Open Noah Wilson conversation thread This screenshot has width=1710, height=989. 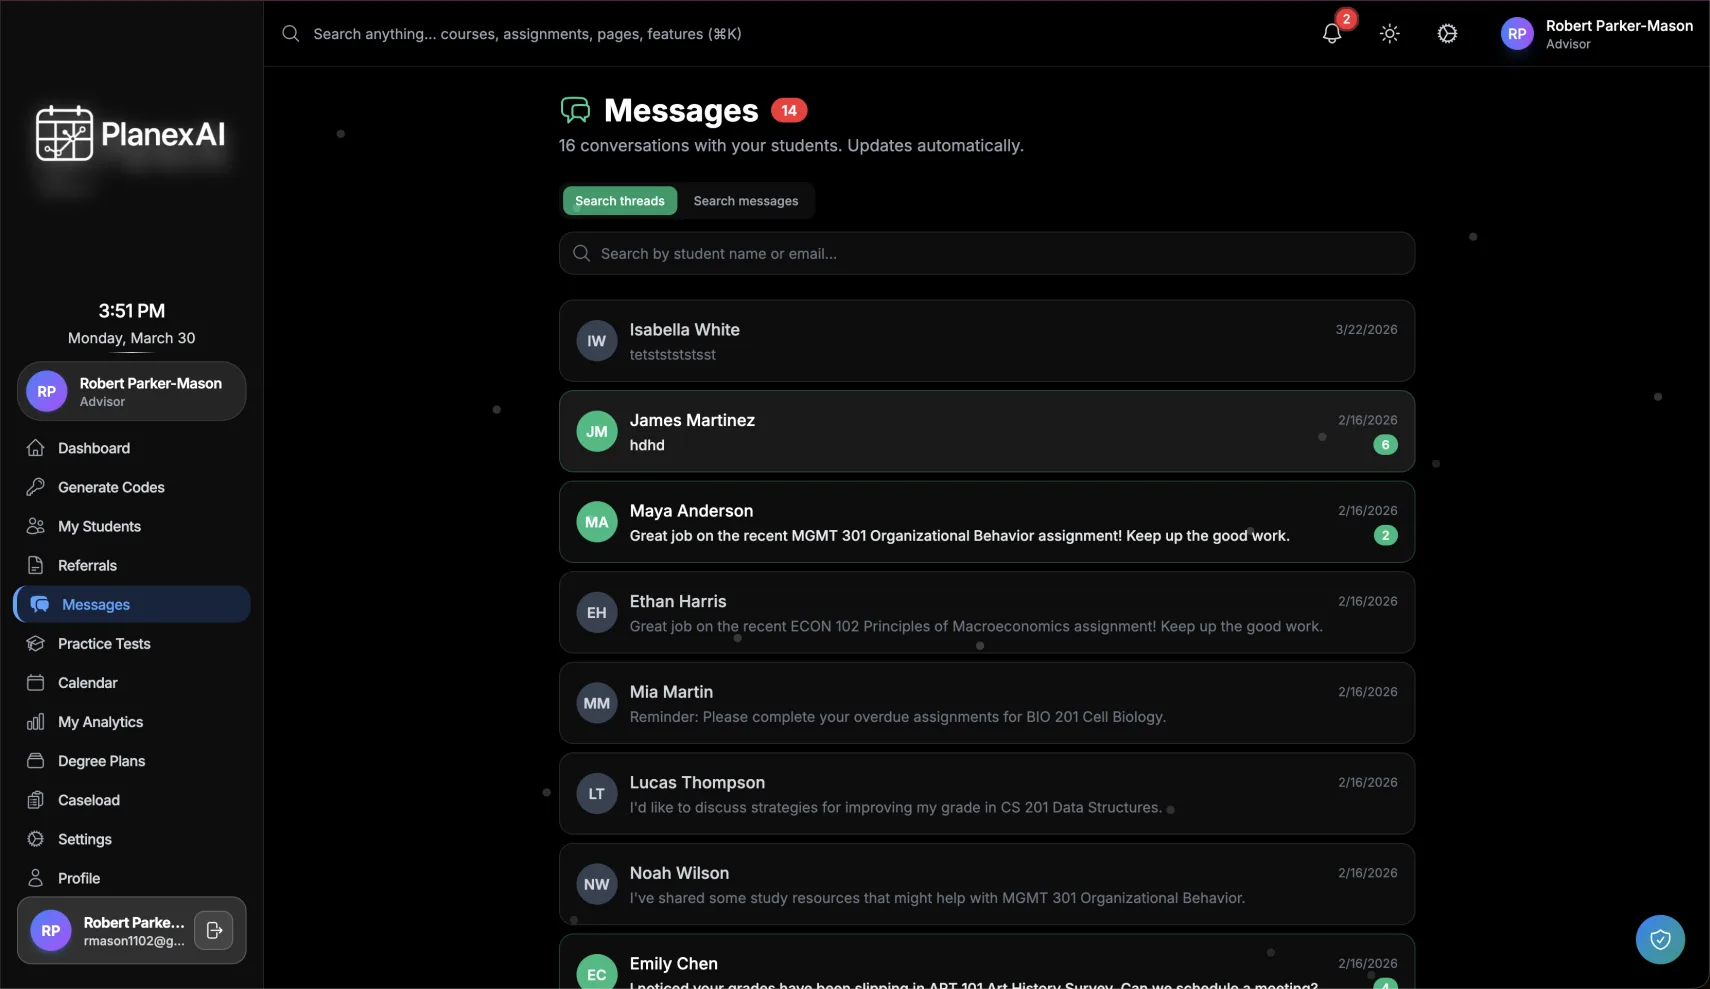click(x=987, y=884)
